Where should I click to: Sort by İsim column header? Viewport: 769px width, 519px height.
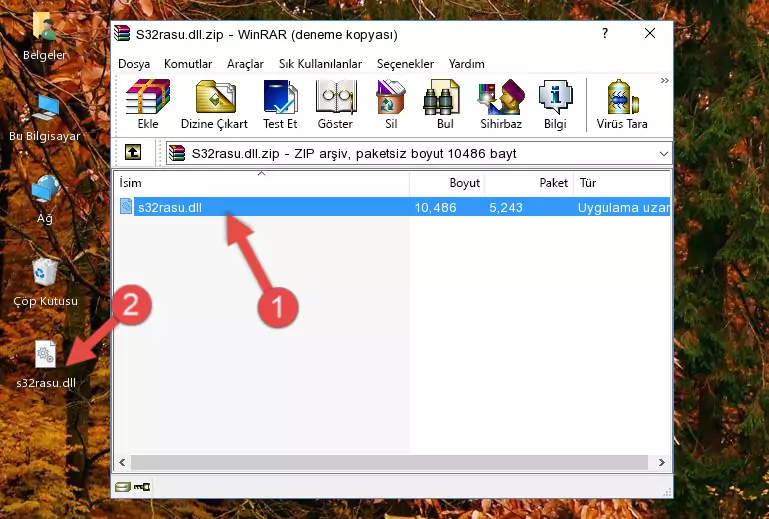click(262, 183)
